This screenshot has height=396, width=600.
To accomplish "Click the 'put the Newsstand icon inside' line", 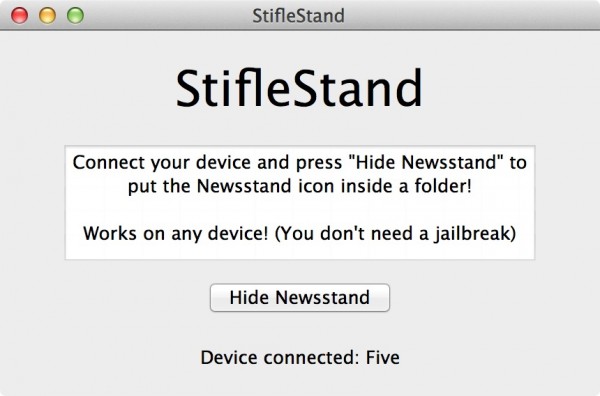I will coord(300,186).
